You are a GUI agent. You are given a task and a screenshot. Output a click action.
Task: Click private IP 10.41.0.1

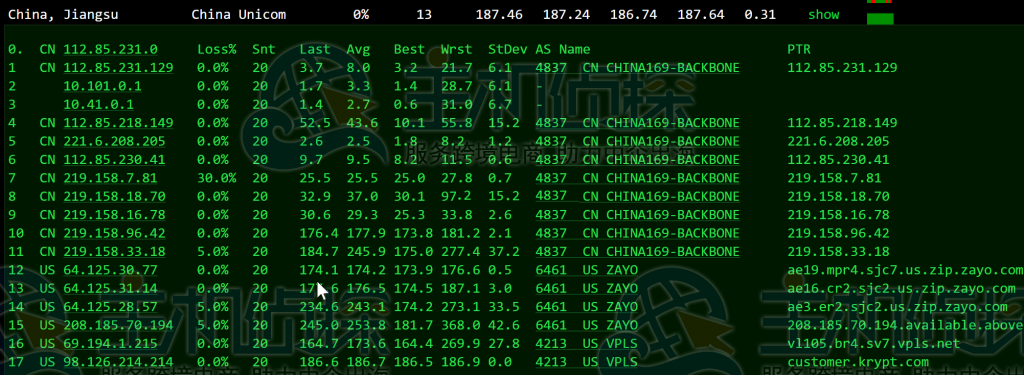(99, 104)
